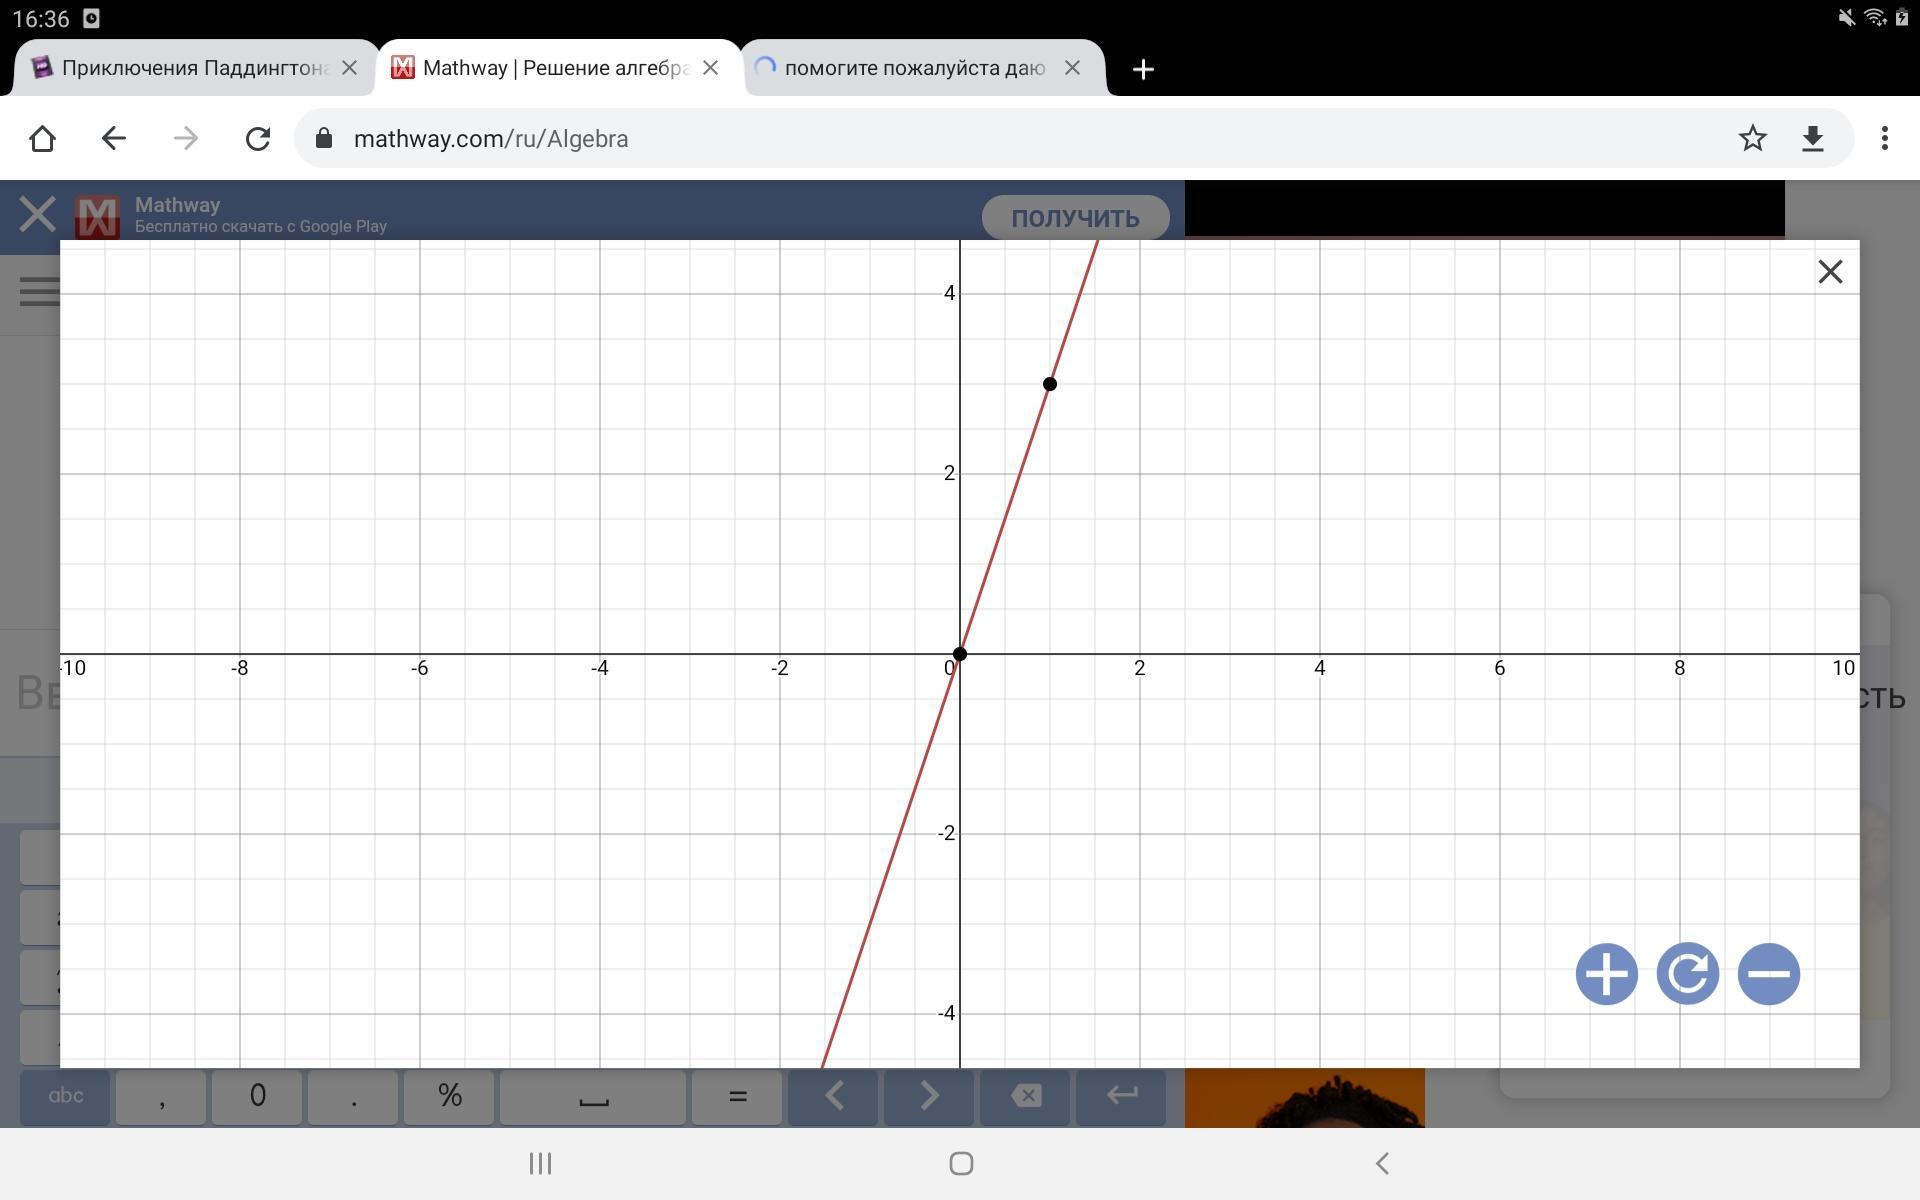
Task: Switch to Приключения Паддингтона tab
Action: tap(180, 68)
